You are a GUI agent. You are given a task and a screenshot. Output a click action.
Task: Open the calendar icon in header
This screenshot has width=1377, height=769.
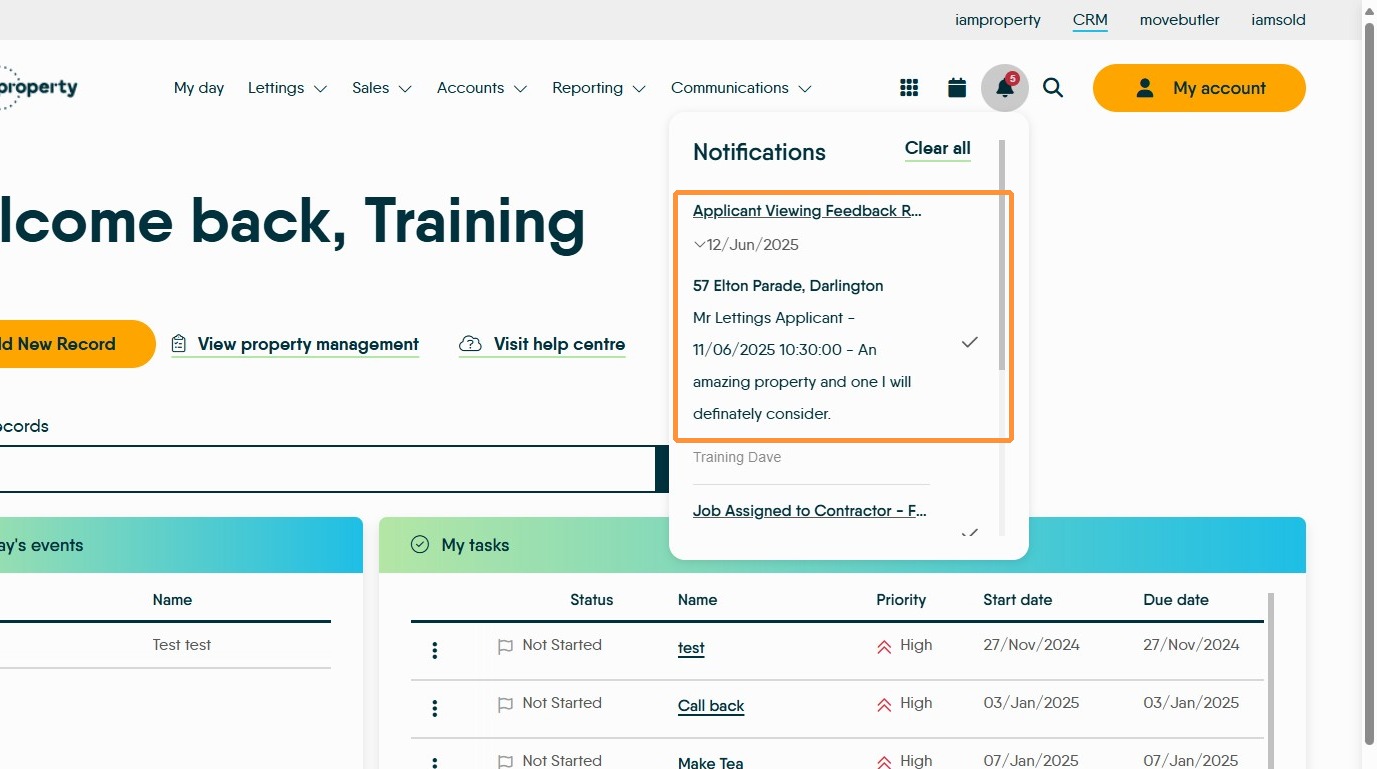coord(957,88)
